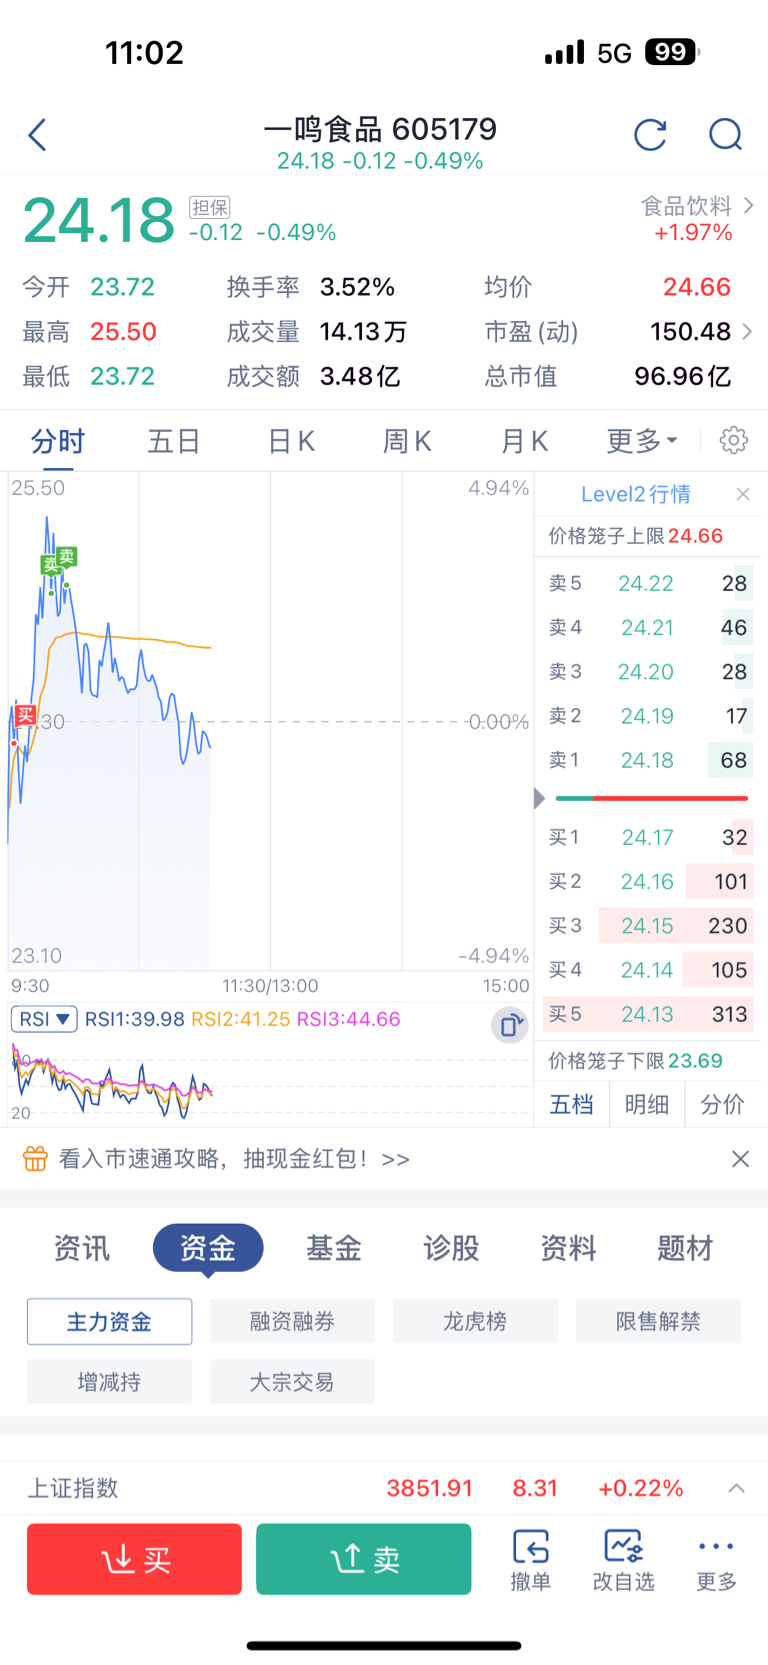Open 看入市速通攻略 promo link
The width and height of the screenshot is (768, 1665).
pos(234,1159)
